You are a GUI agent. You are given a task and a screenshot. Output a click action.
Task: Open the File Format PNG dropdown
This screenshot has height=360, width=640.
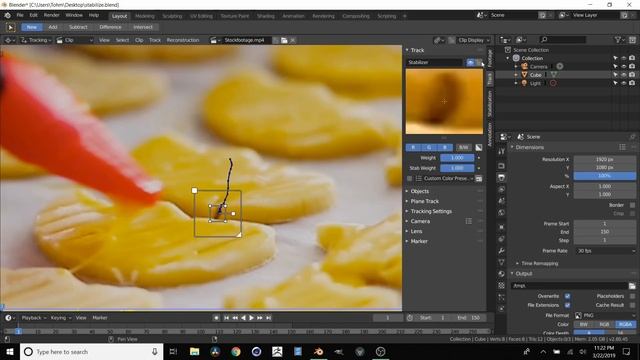[x=605, y=316]
